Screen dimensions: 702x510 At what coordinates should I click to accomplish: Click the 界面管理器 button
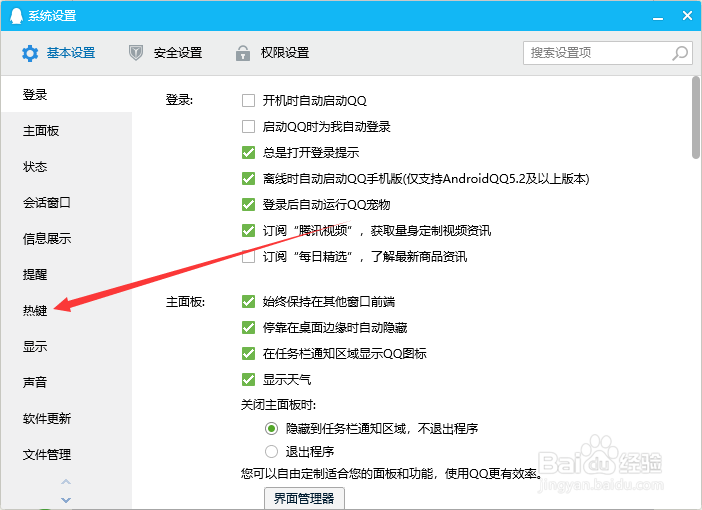(x=304, y=498)
